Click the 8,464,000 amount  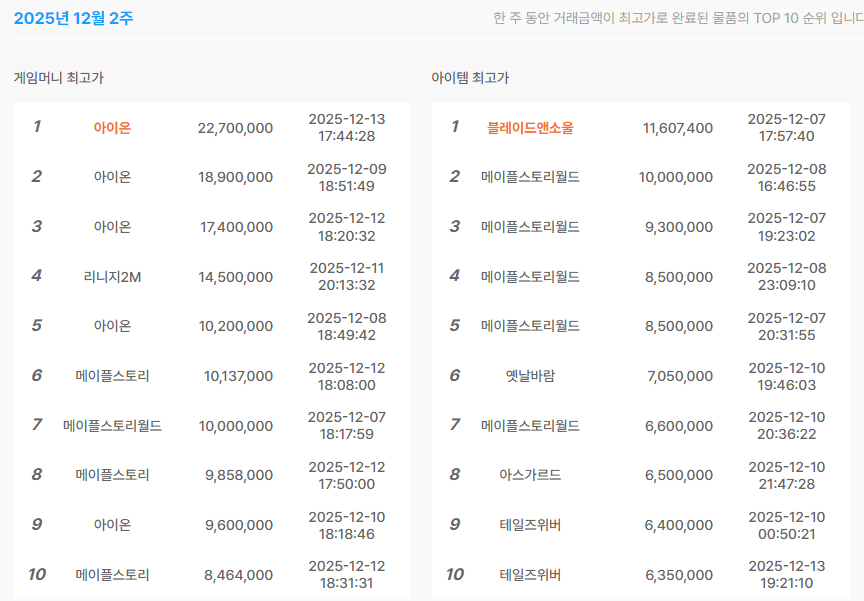point(239,575)
